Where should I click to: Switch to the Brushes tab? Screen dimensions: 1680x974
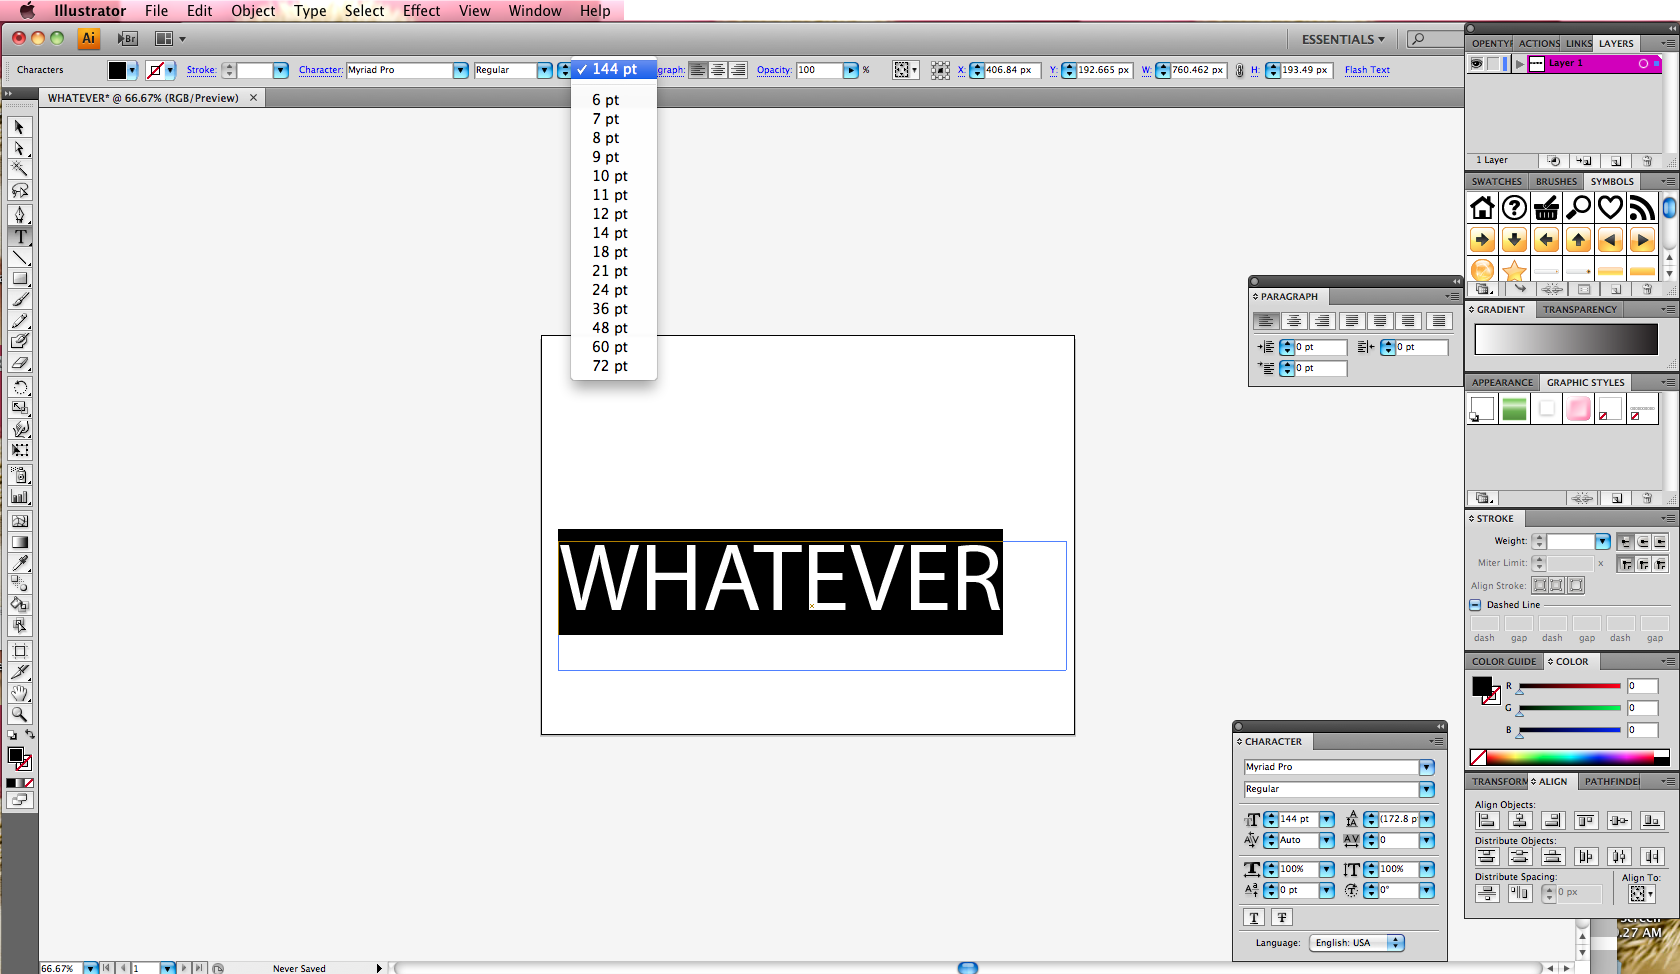(x=1556, y=181)
